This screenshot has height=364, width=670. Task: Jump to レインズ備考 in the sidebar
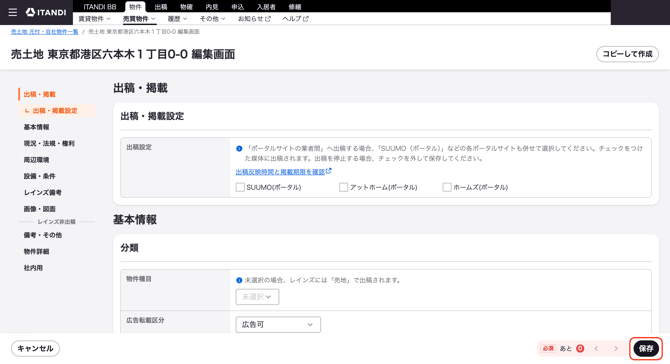43,193
